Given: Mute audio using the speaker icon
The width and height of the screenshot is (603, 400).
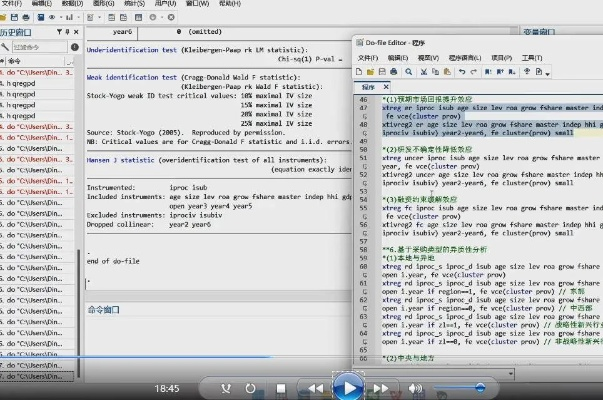Looking at the screenshot, I should [414, 388].
